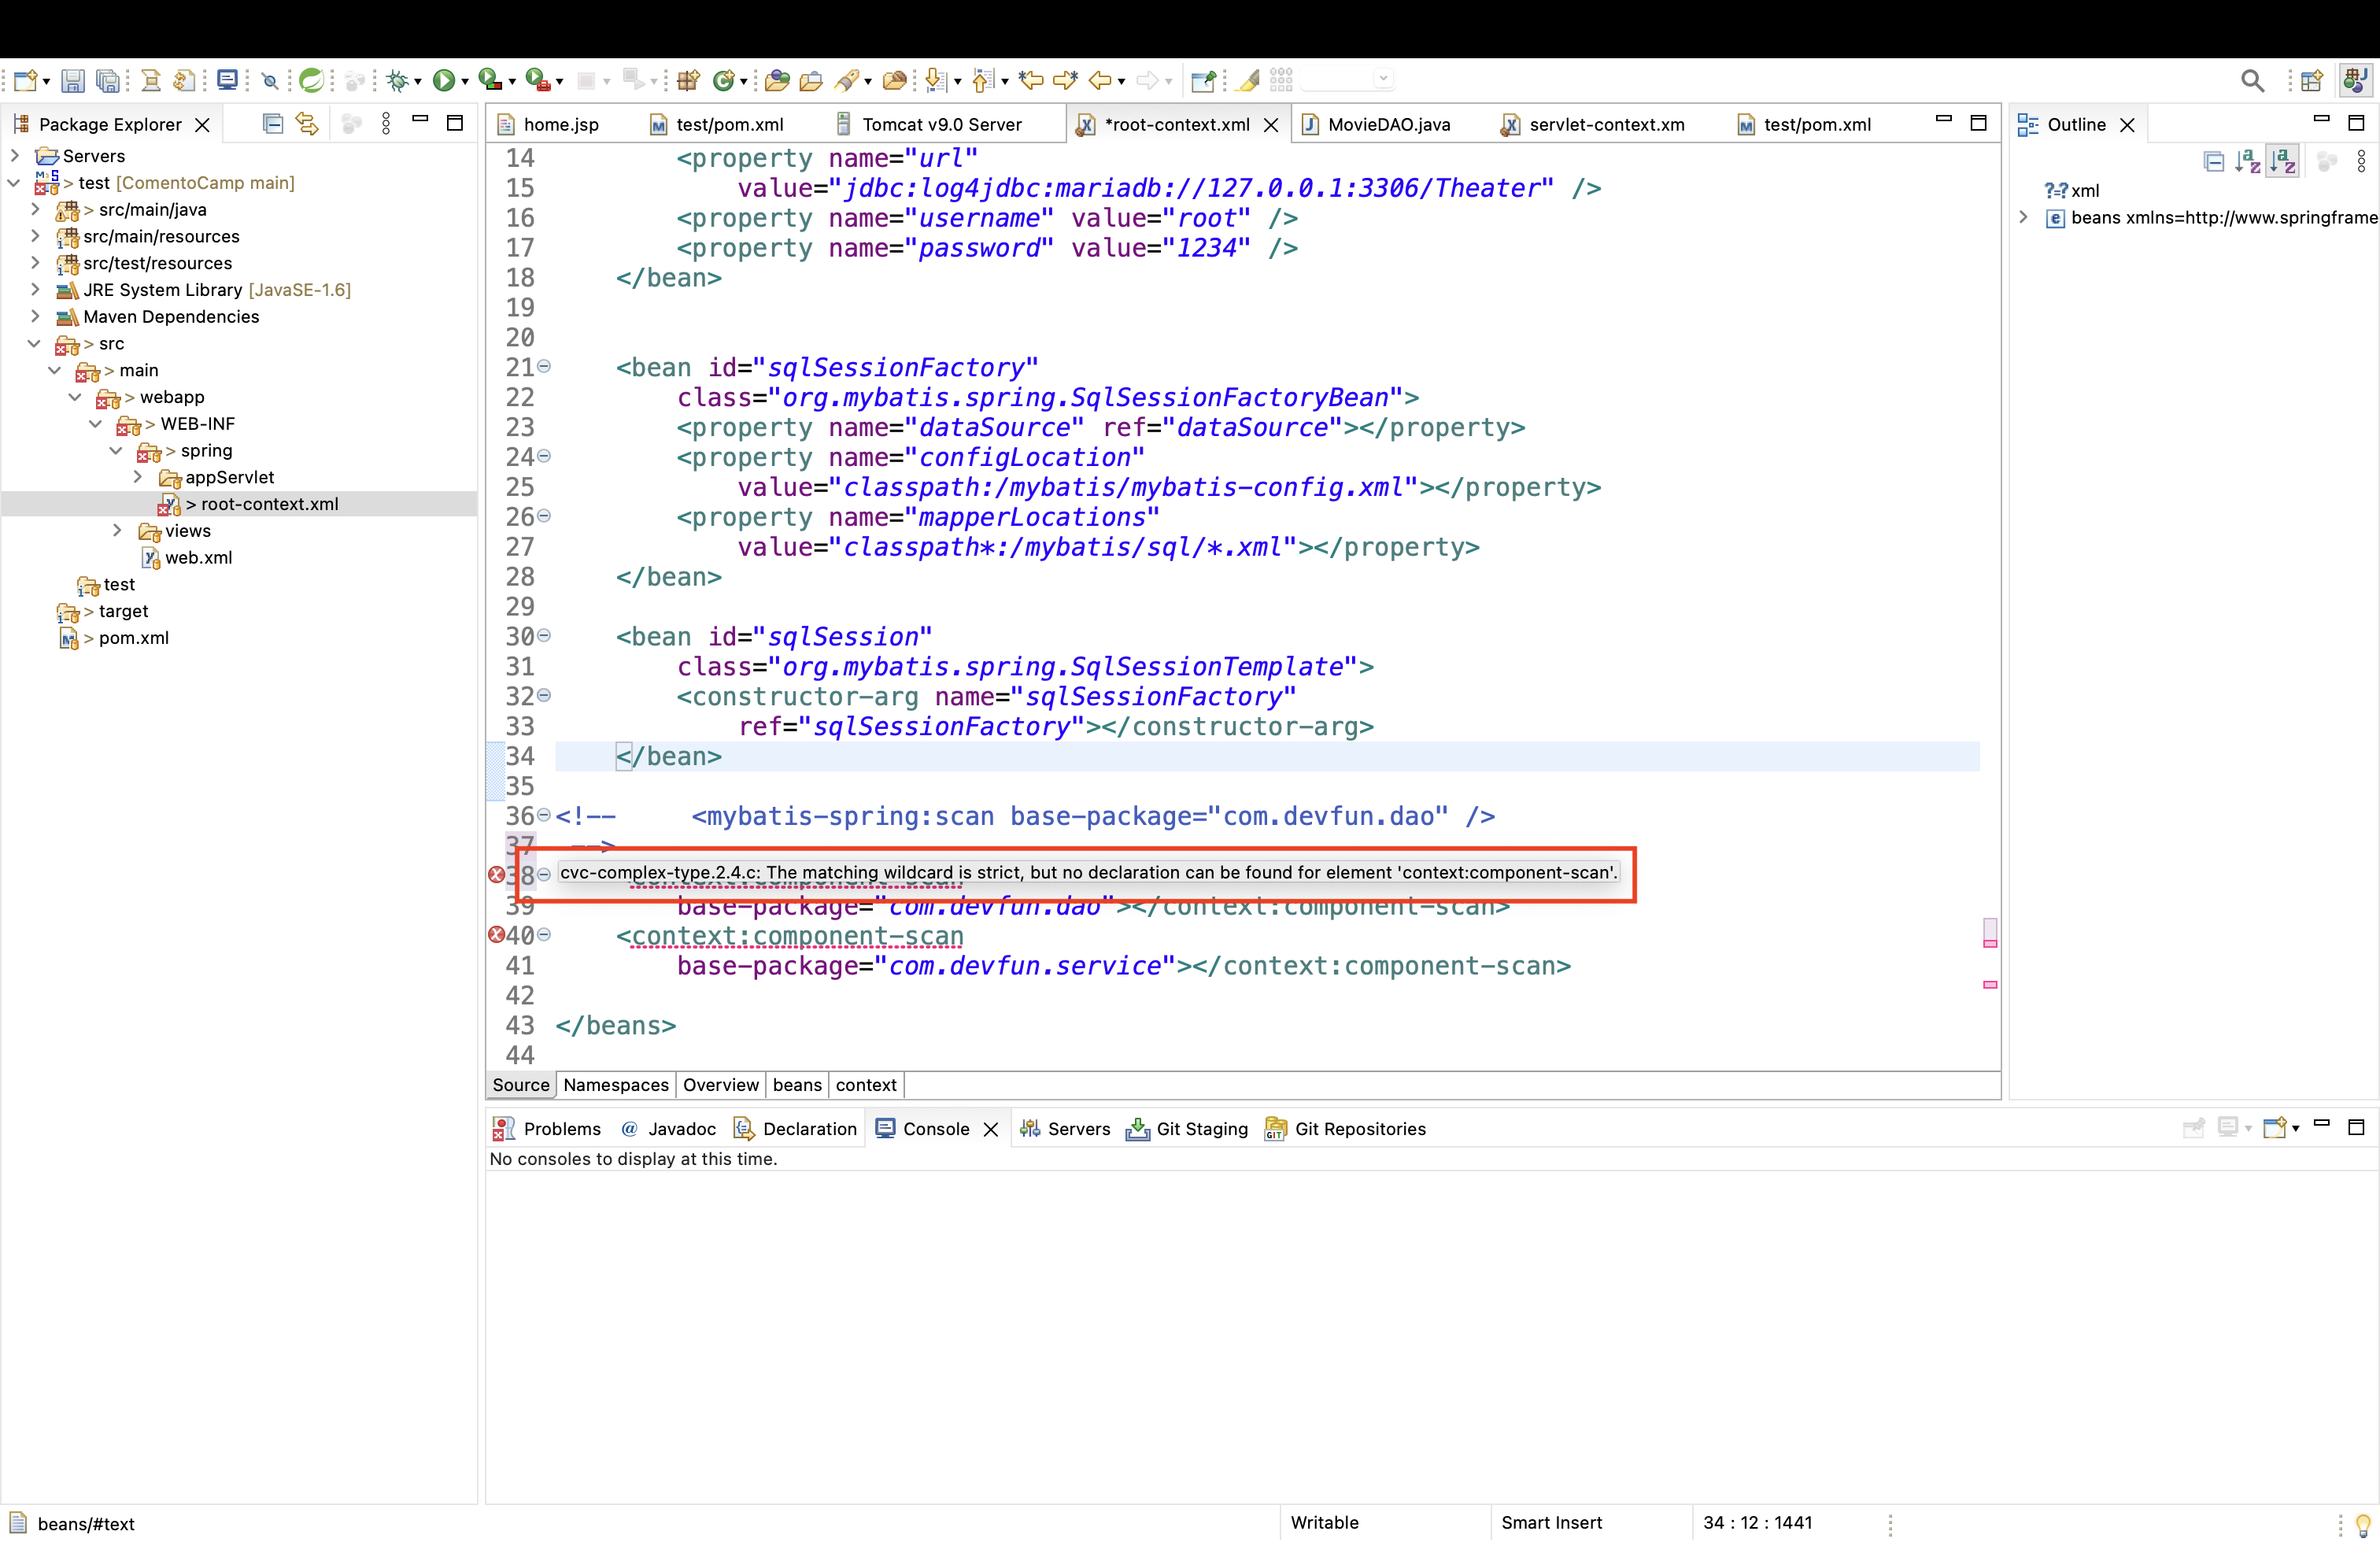Toggle alphabetical sort in Outline view
2380x1546 pixels.
[x=2282, y=161]
